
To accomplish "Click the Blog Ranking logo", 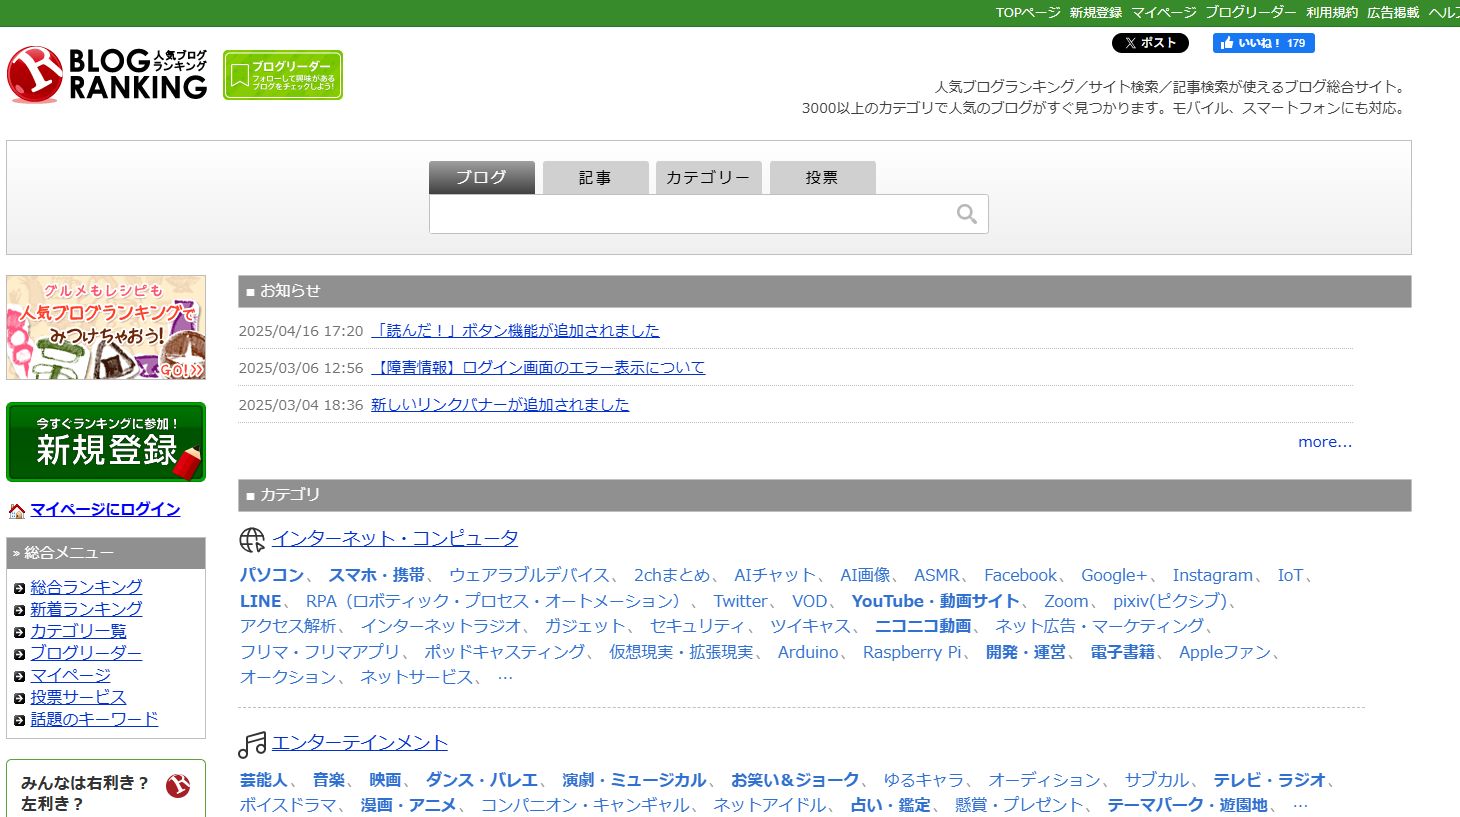I will 107,74.
